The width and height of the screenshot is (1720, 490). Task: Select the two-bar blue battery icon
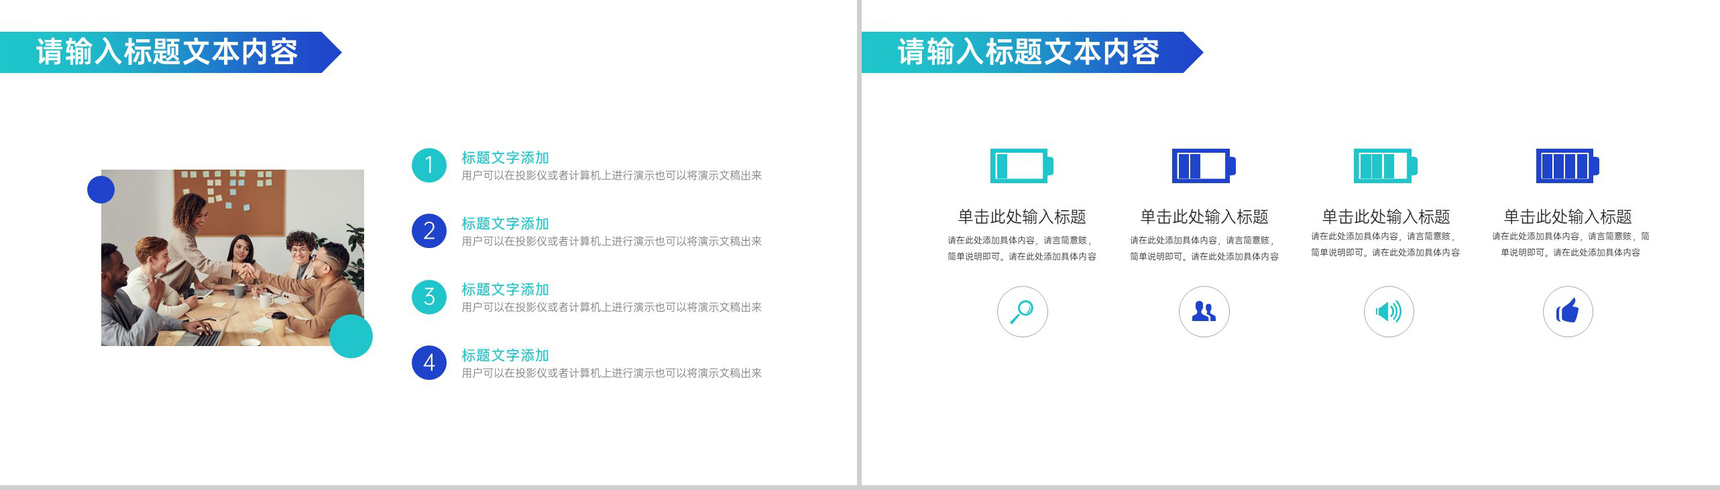[1203, 166]
